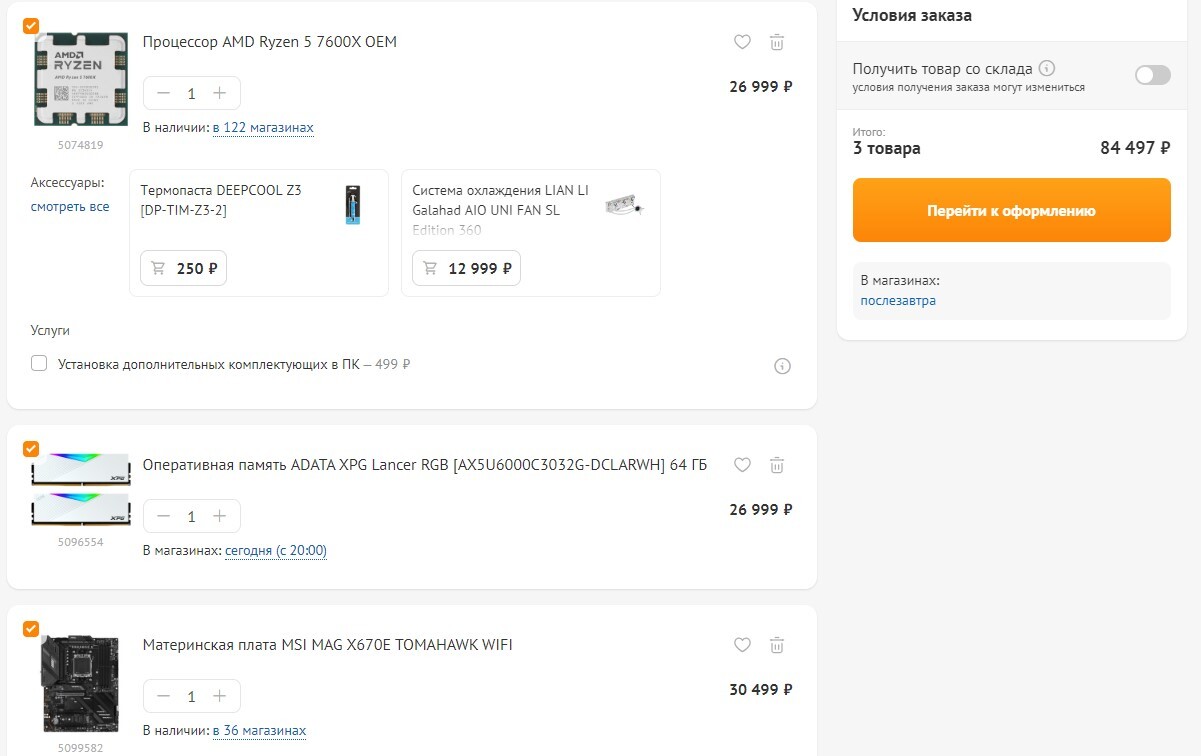Deselect the ADATA XPG Lancer item
This screenshot has width=1201, height=756.
(31, 448)
